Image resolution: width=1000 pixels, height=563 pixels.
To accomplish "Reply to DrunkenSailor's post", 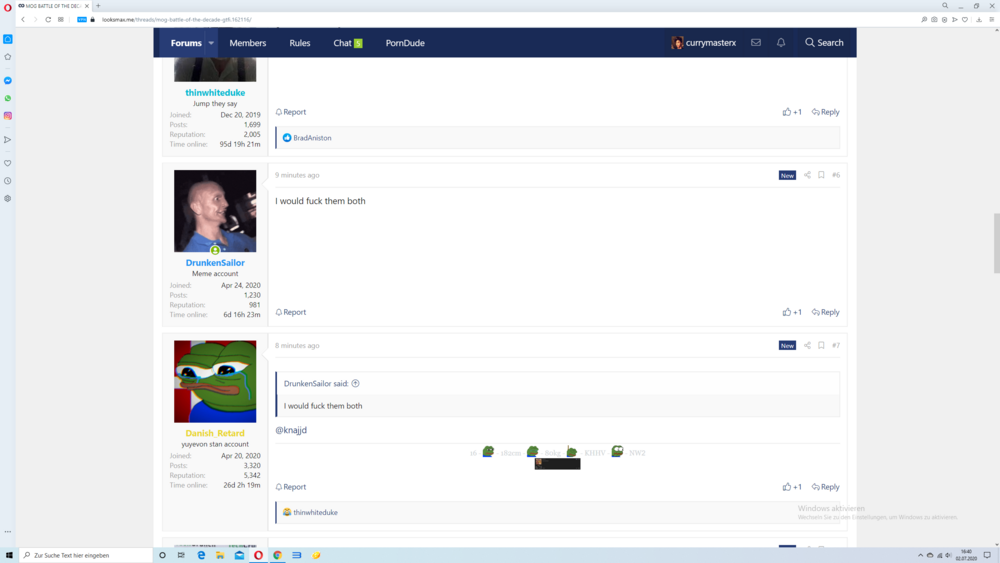I will point(825,312).
